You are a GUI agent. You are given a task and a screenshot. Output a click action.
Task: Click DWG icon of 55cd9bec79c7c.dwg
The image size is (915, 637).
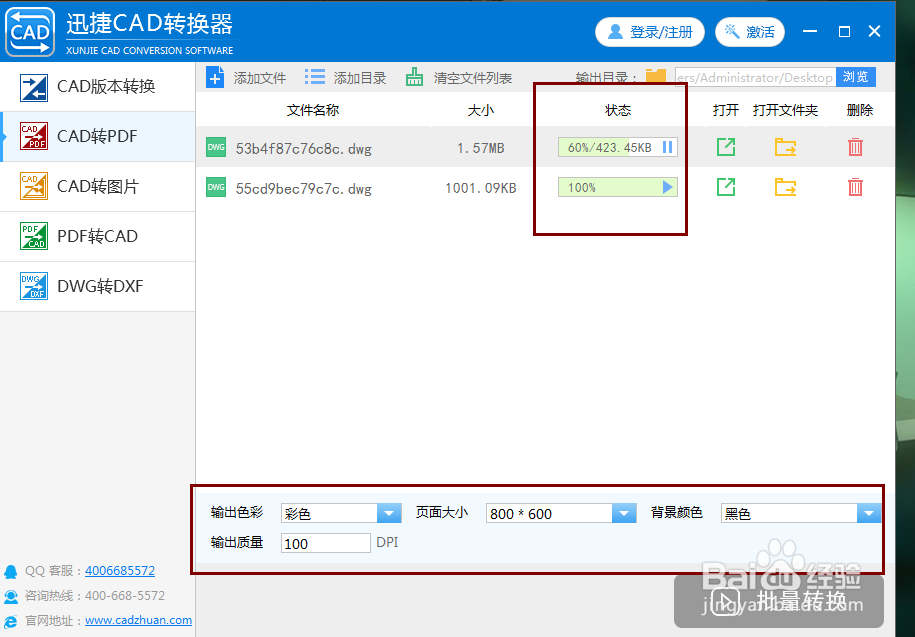(x=216, y=187)
